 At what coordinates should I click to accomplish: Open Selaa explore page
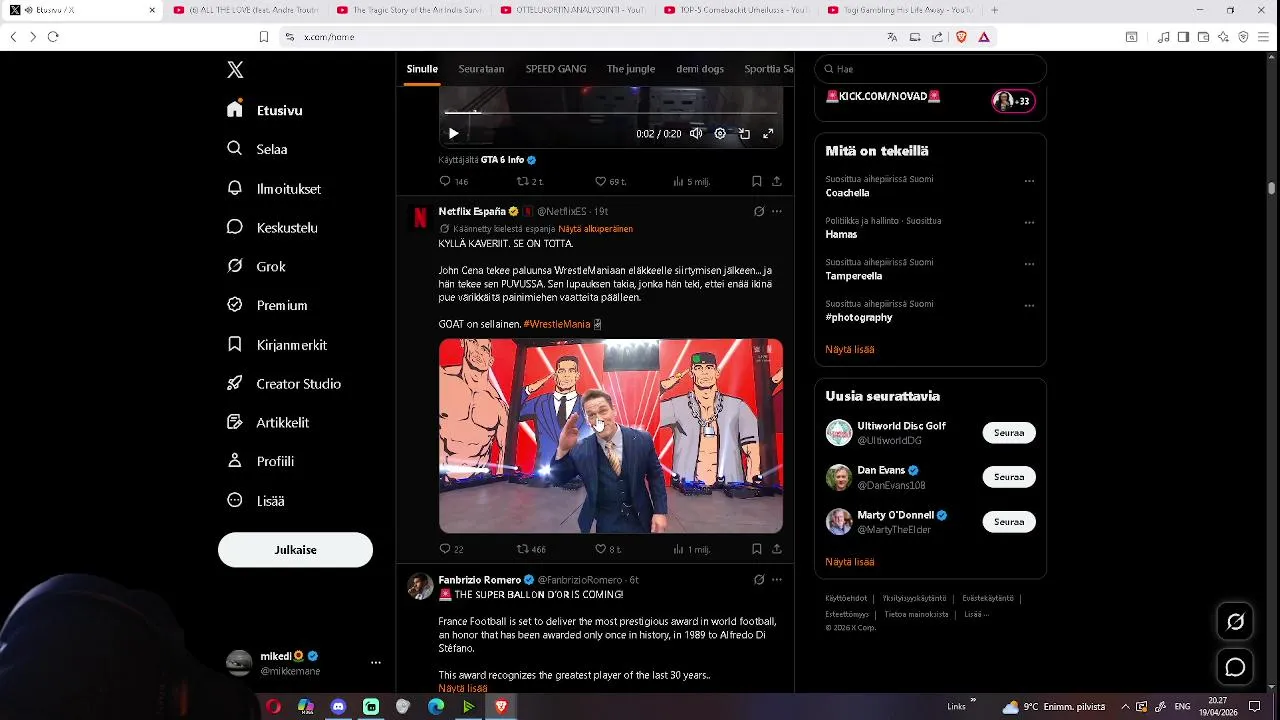click(258, 149)
